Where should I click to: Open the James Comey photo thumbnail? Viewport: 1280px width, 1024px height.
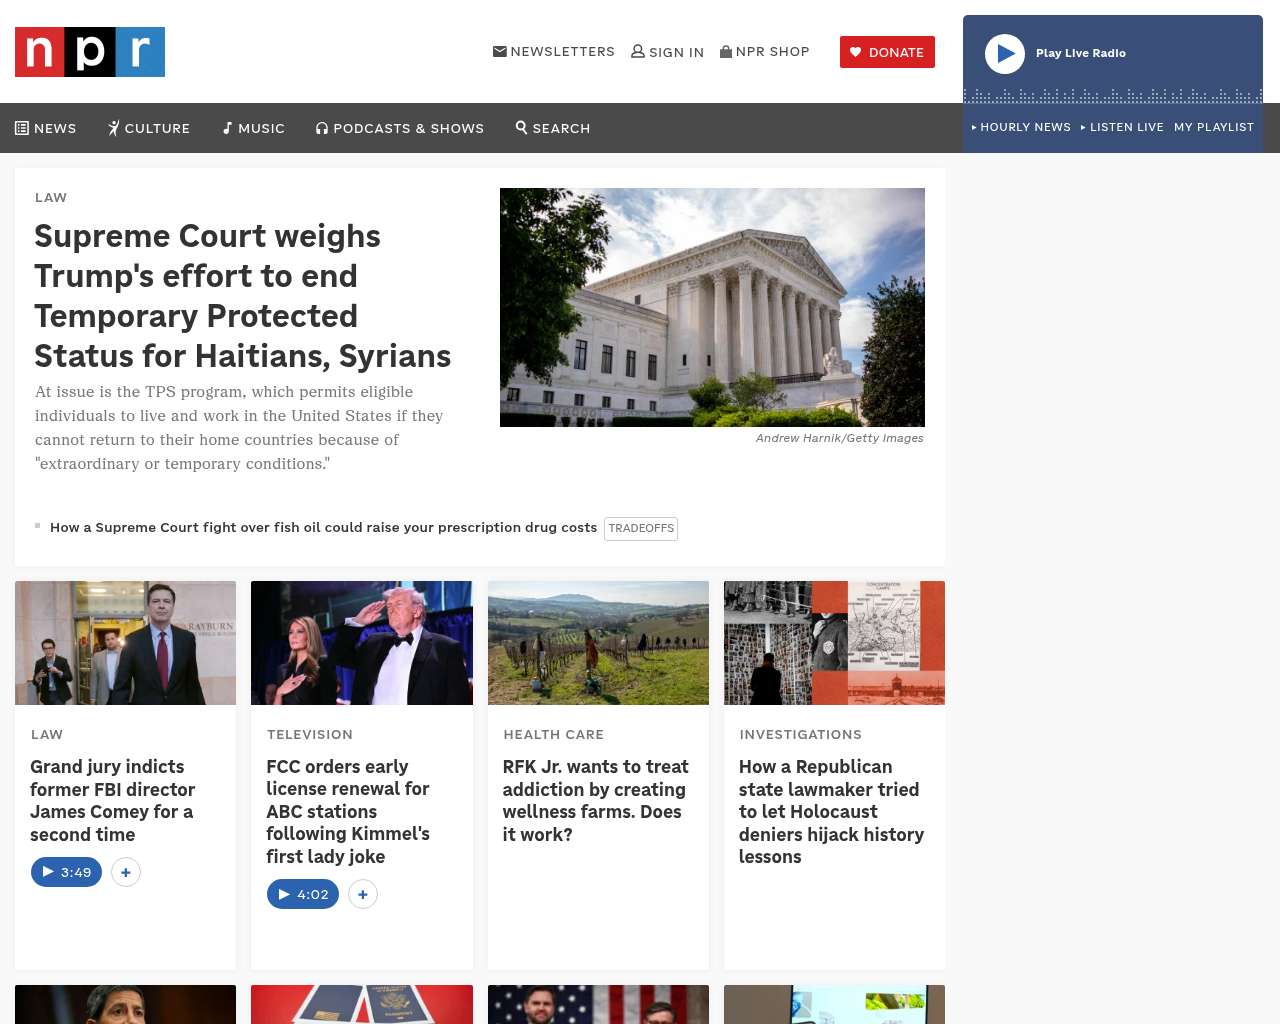point(126,643)
